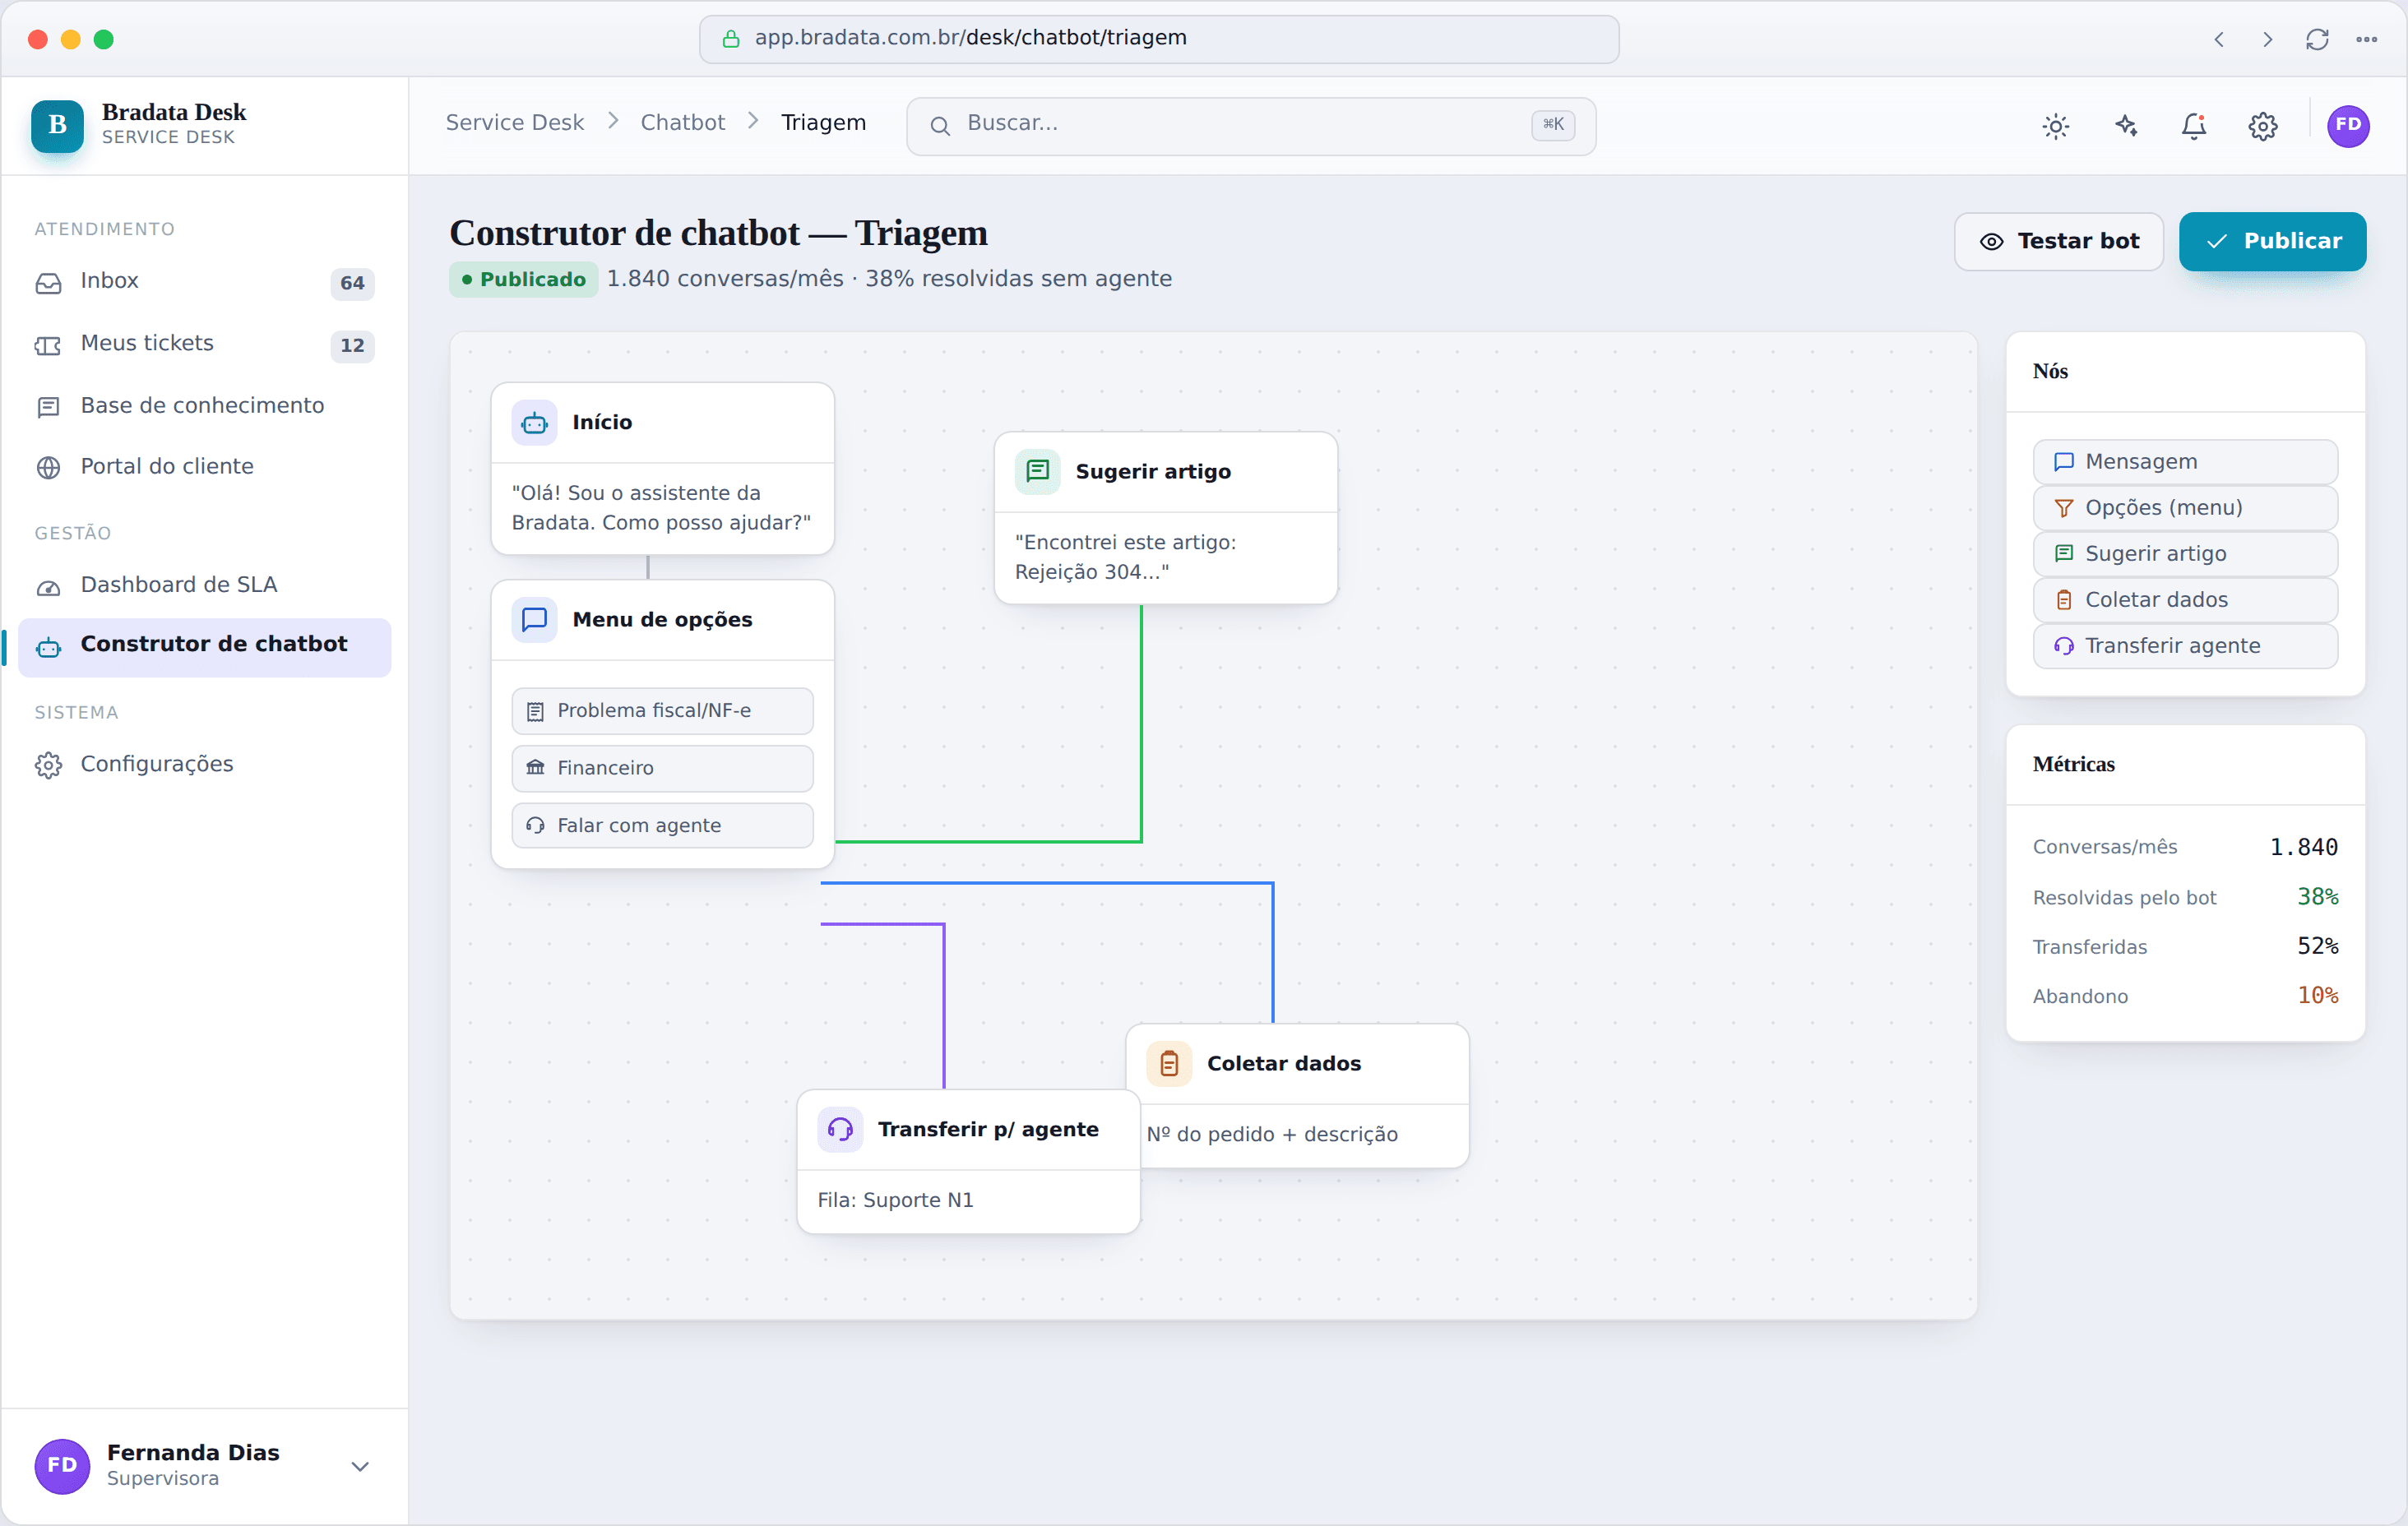Click the checkmark icon on Publicar

click(2216, 242)
